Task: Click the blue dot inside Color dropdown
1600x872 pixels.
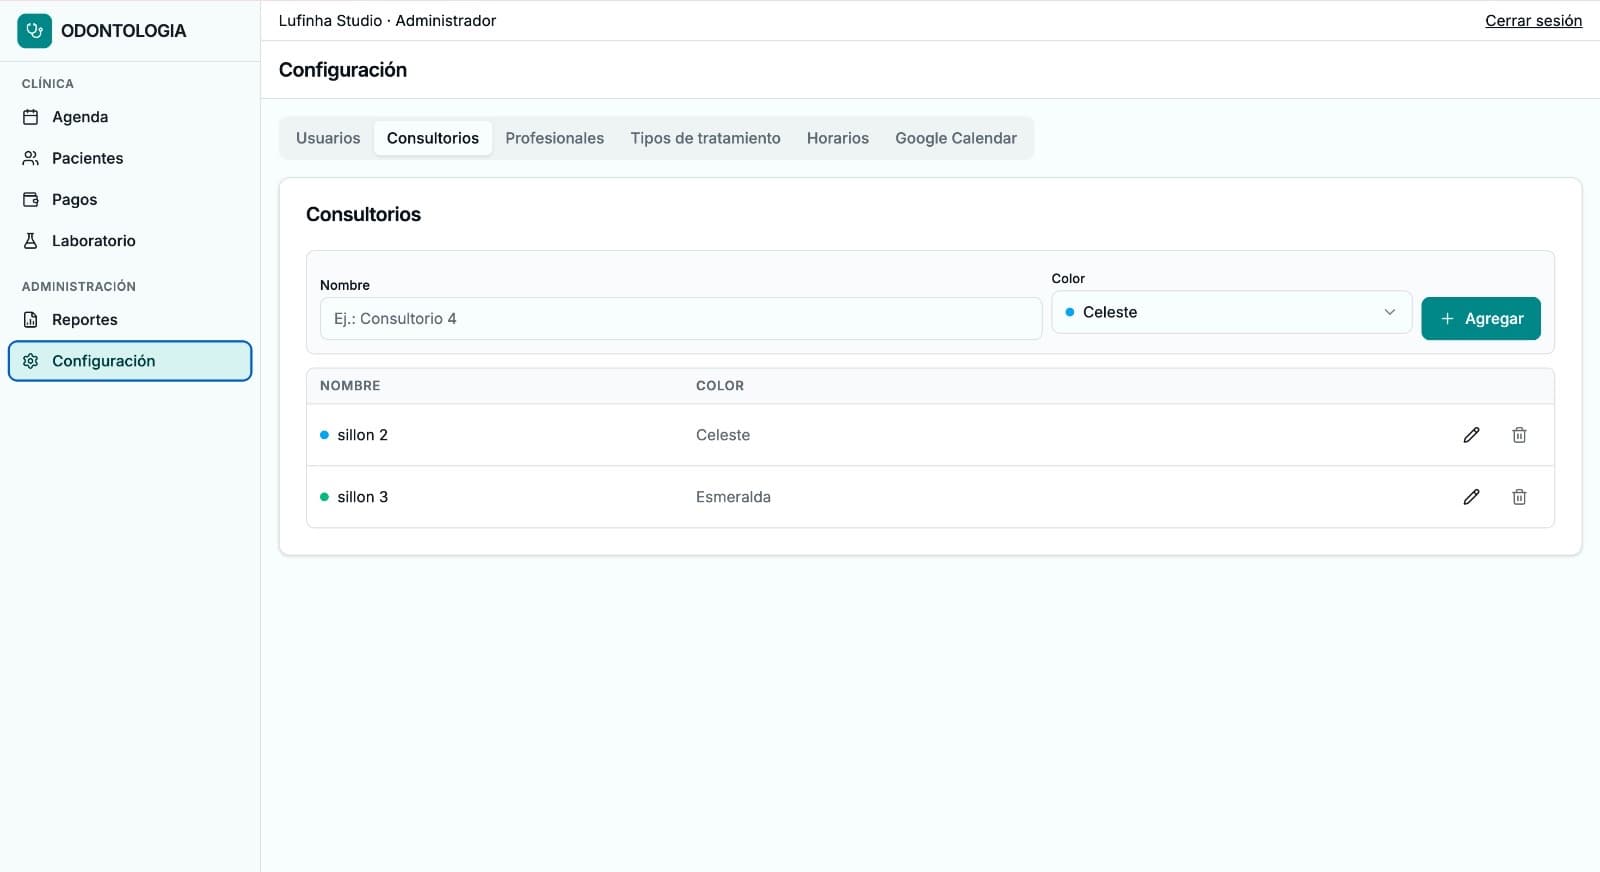Action: point(1070,312)
